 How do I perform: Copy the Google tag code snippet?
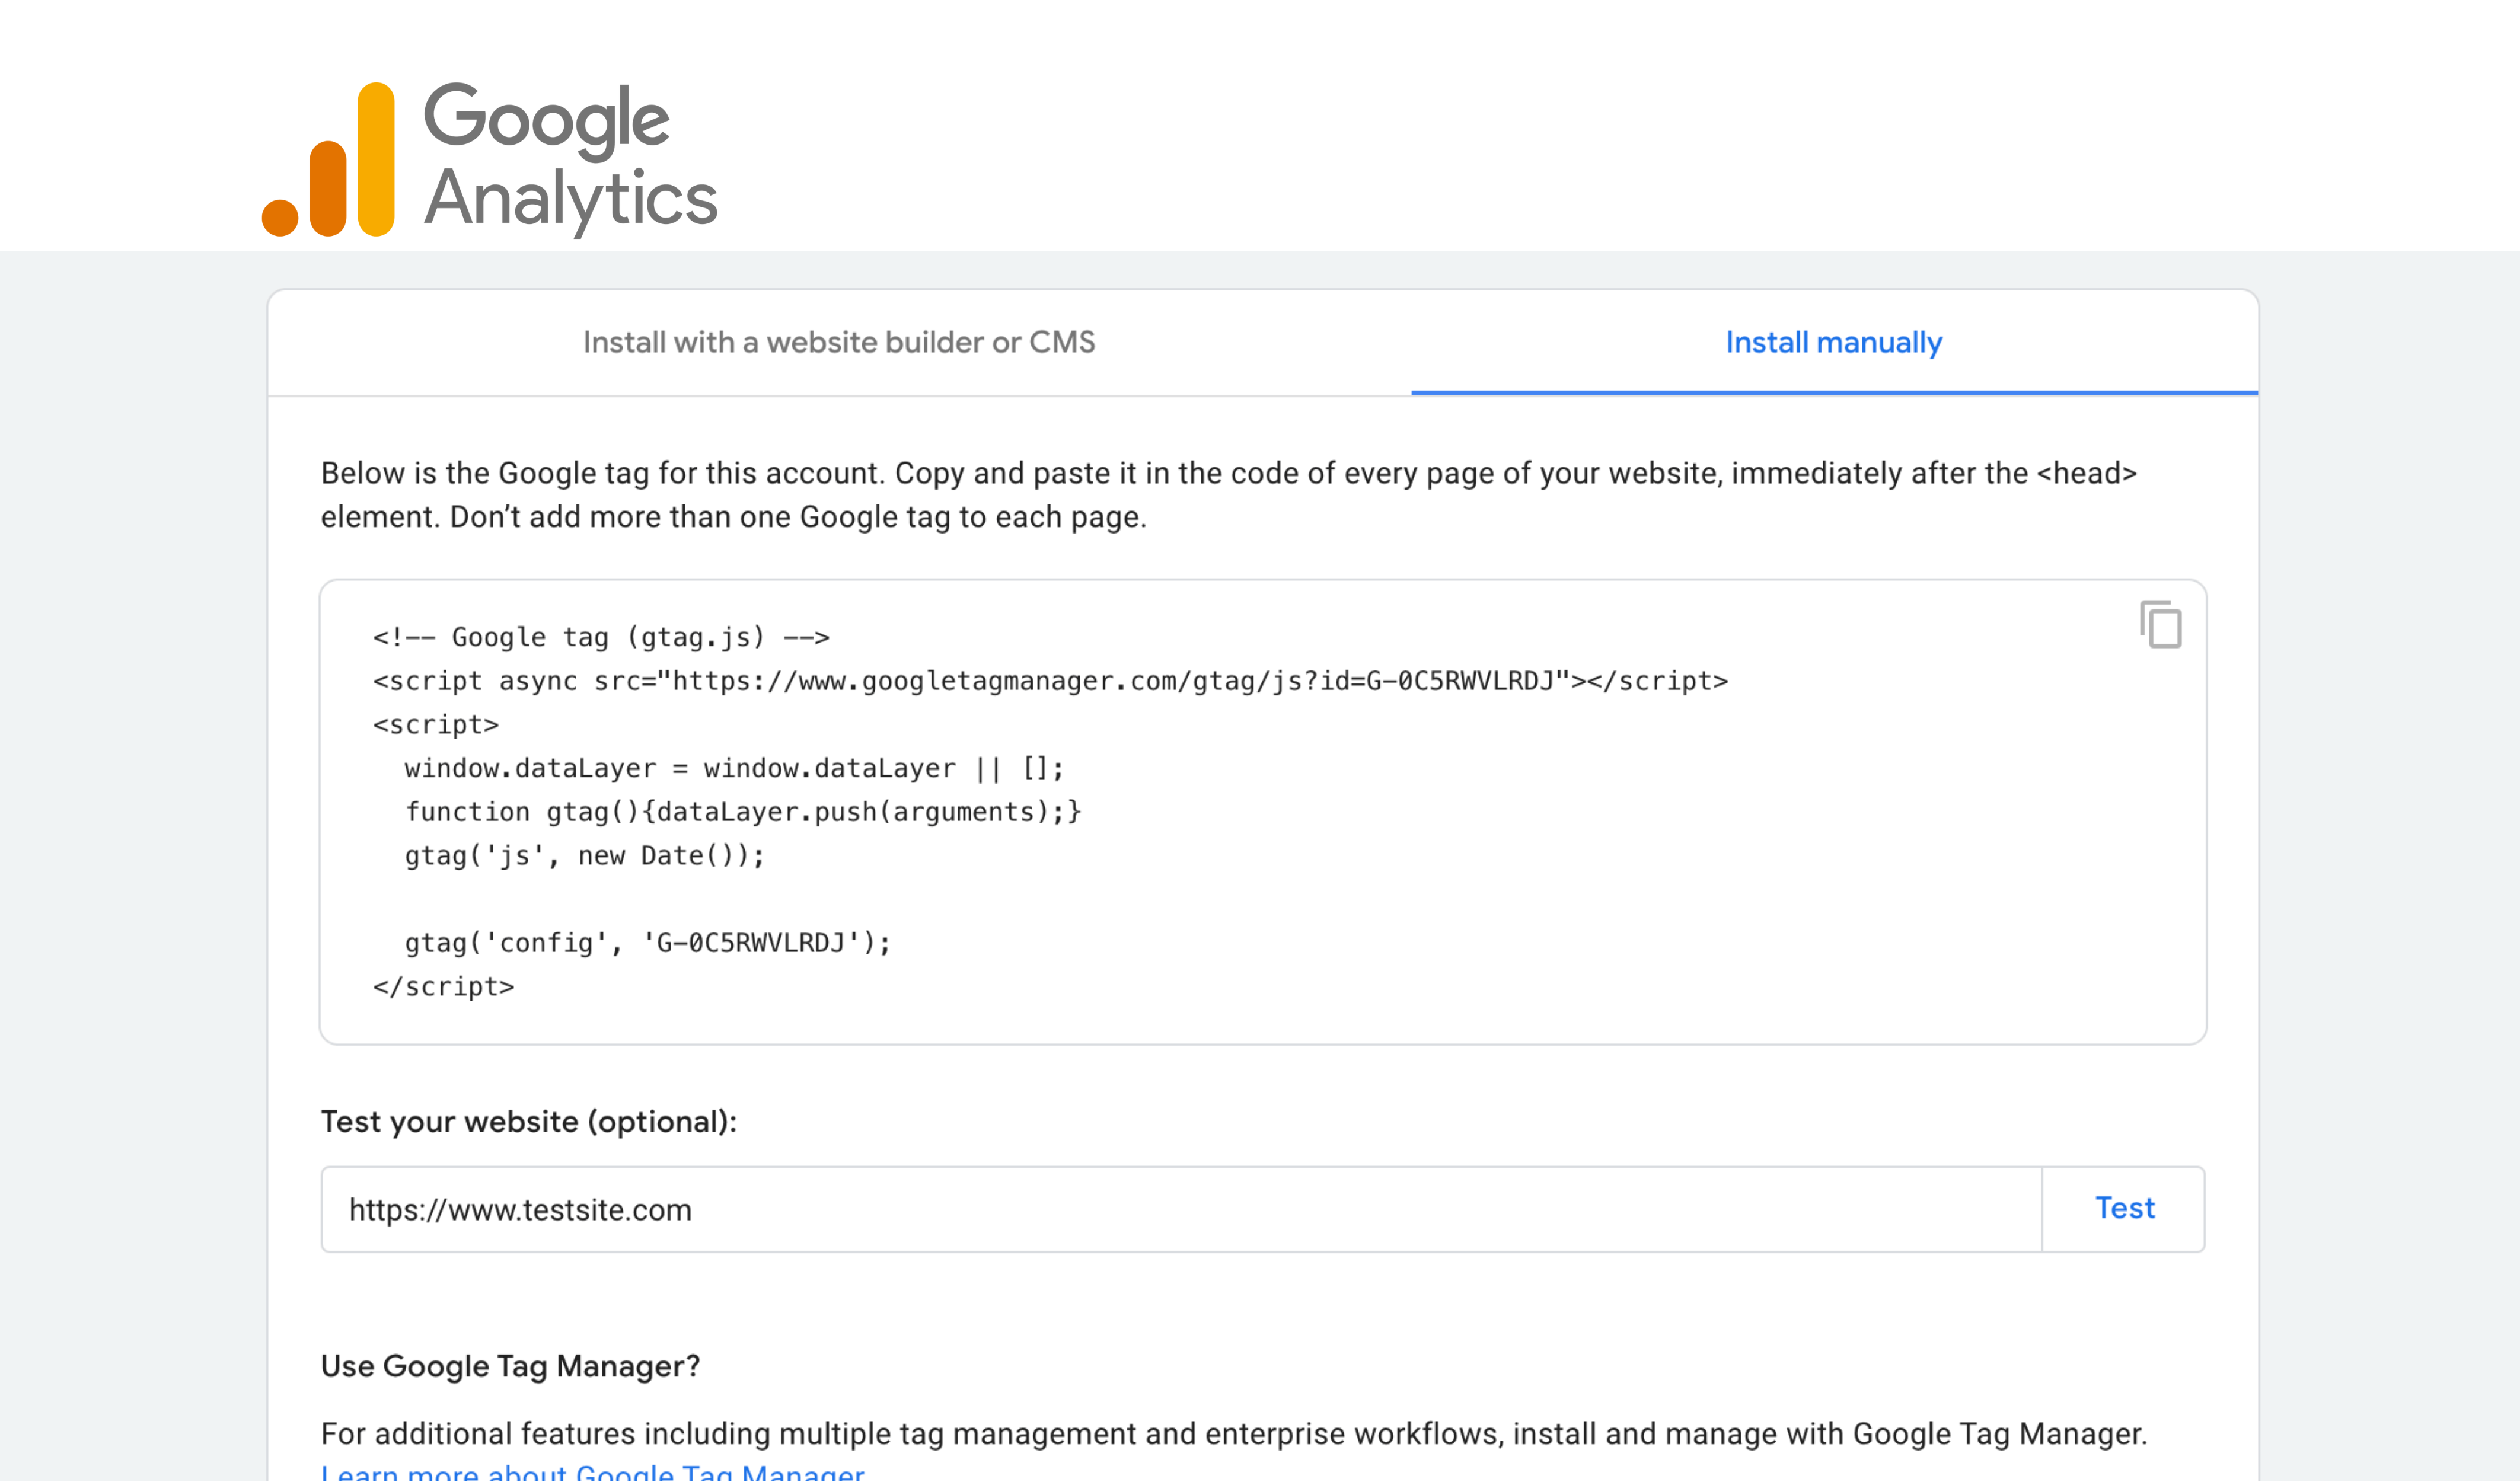point(2160,625)
